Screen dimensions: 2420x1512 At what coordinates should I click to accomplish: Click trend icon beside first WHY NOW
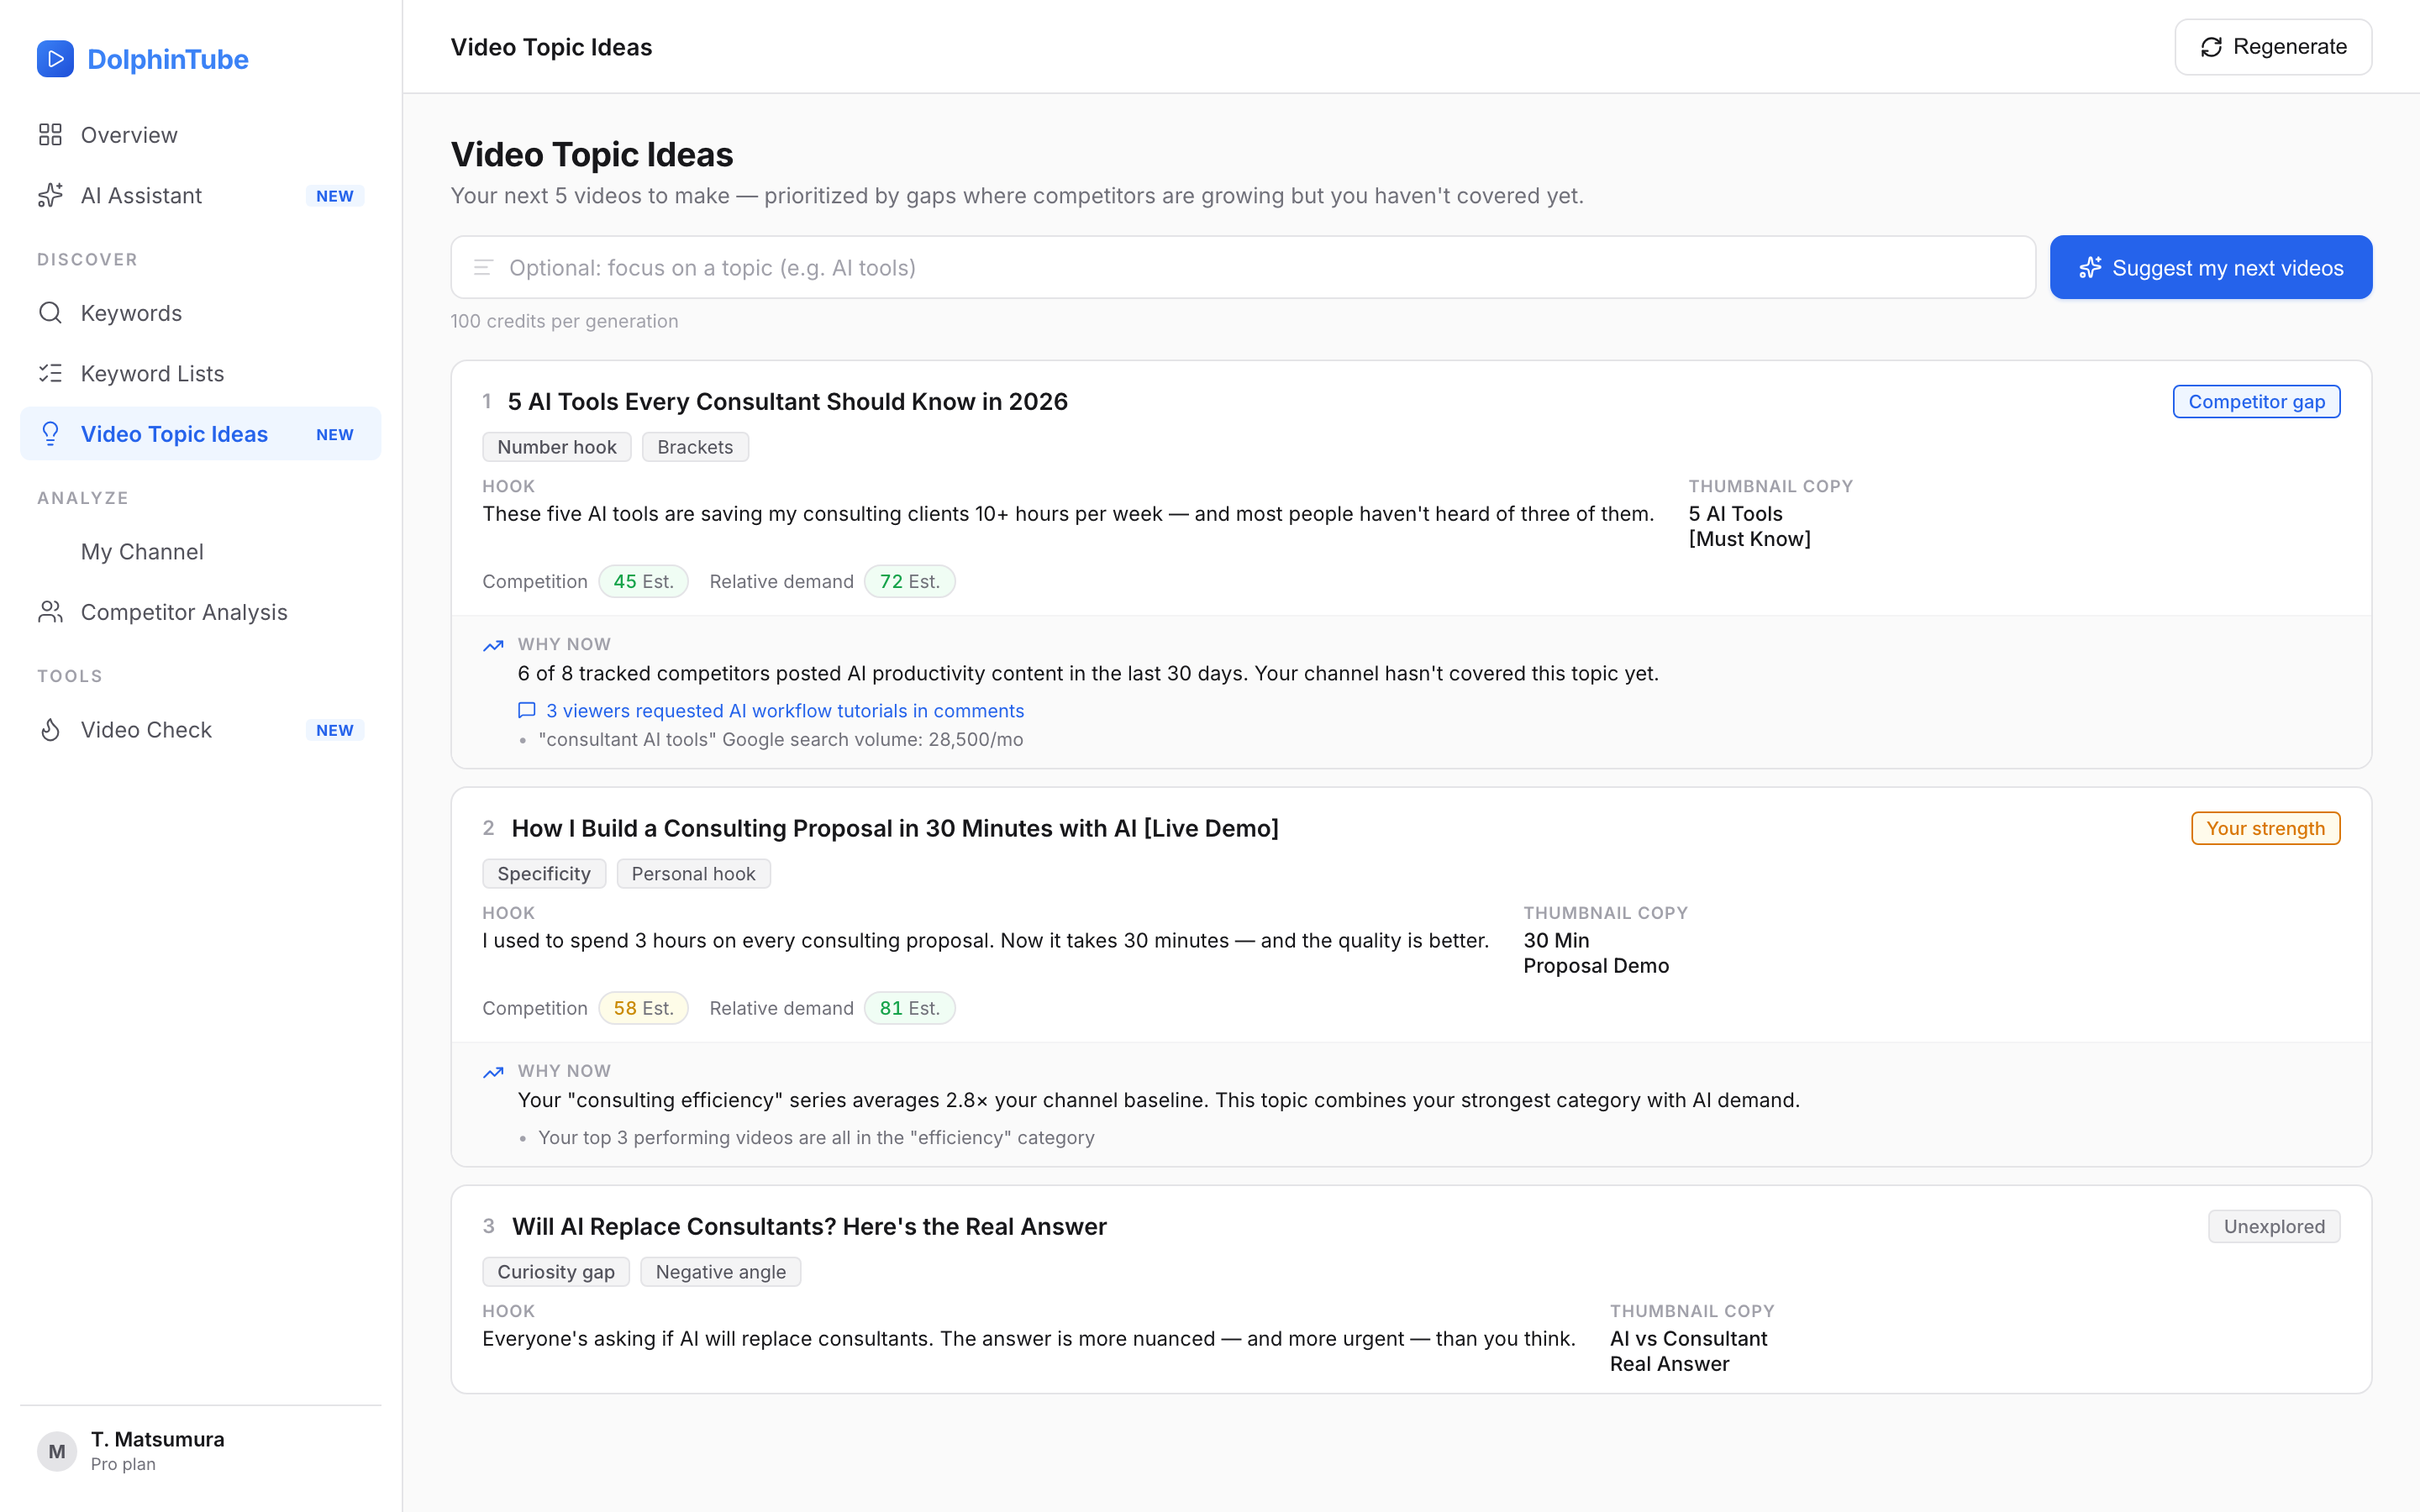pyautogui.click(x=493, y=645)
